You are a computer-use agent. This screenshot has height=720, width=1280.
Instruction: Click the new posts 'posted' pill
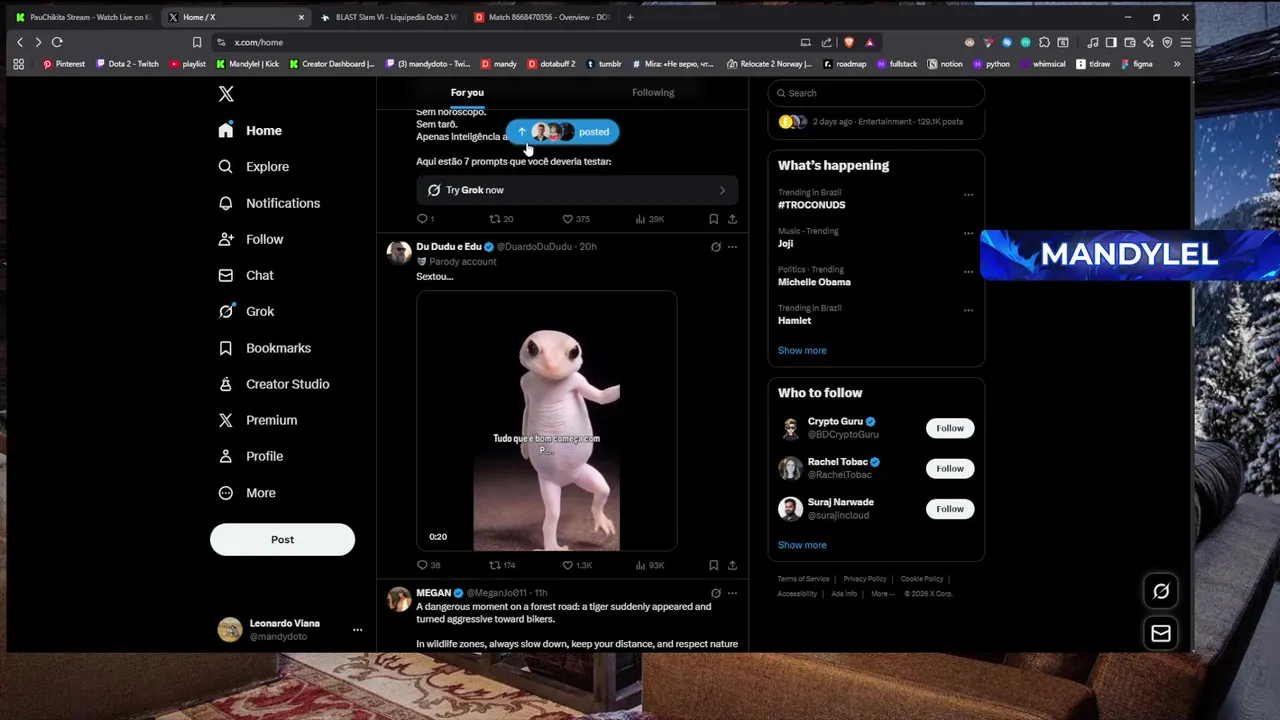562,132
